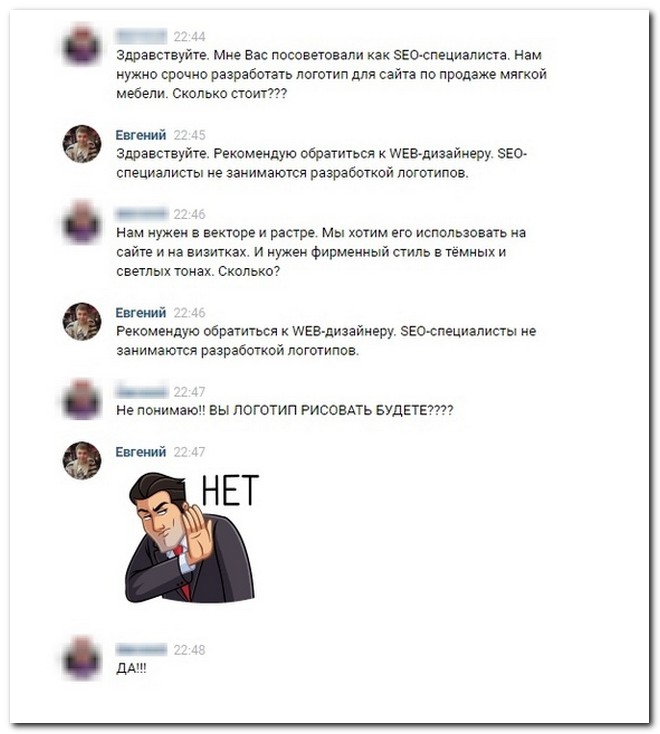Viewport: 660px width, 734px height.
Task: Click the 22:45 timestamp next to Евгений
Action: (x=190, y=135)
